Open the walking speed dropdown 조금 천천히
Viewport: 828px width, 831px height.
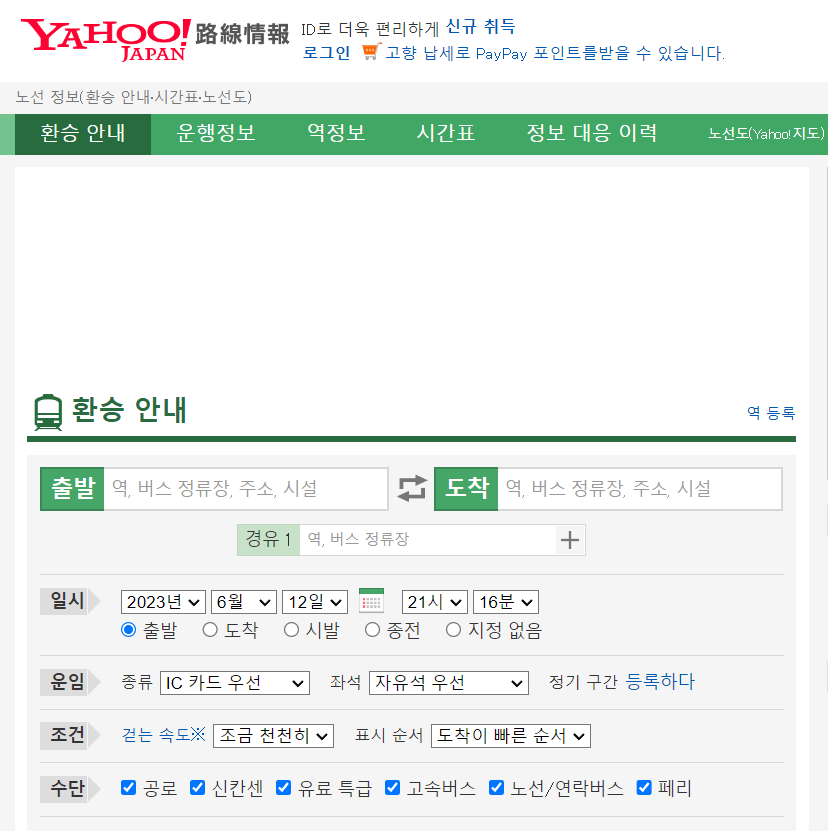click(272, 735)
